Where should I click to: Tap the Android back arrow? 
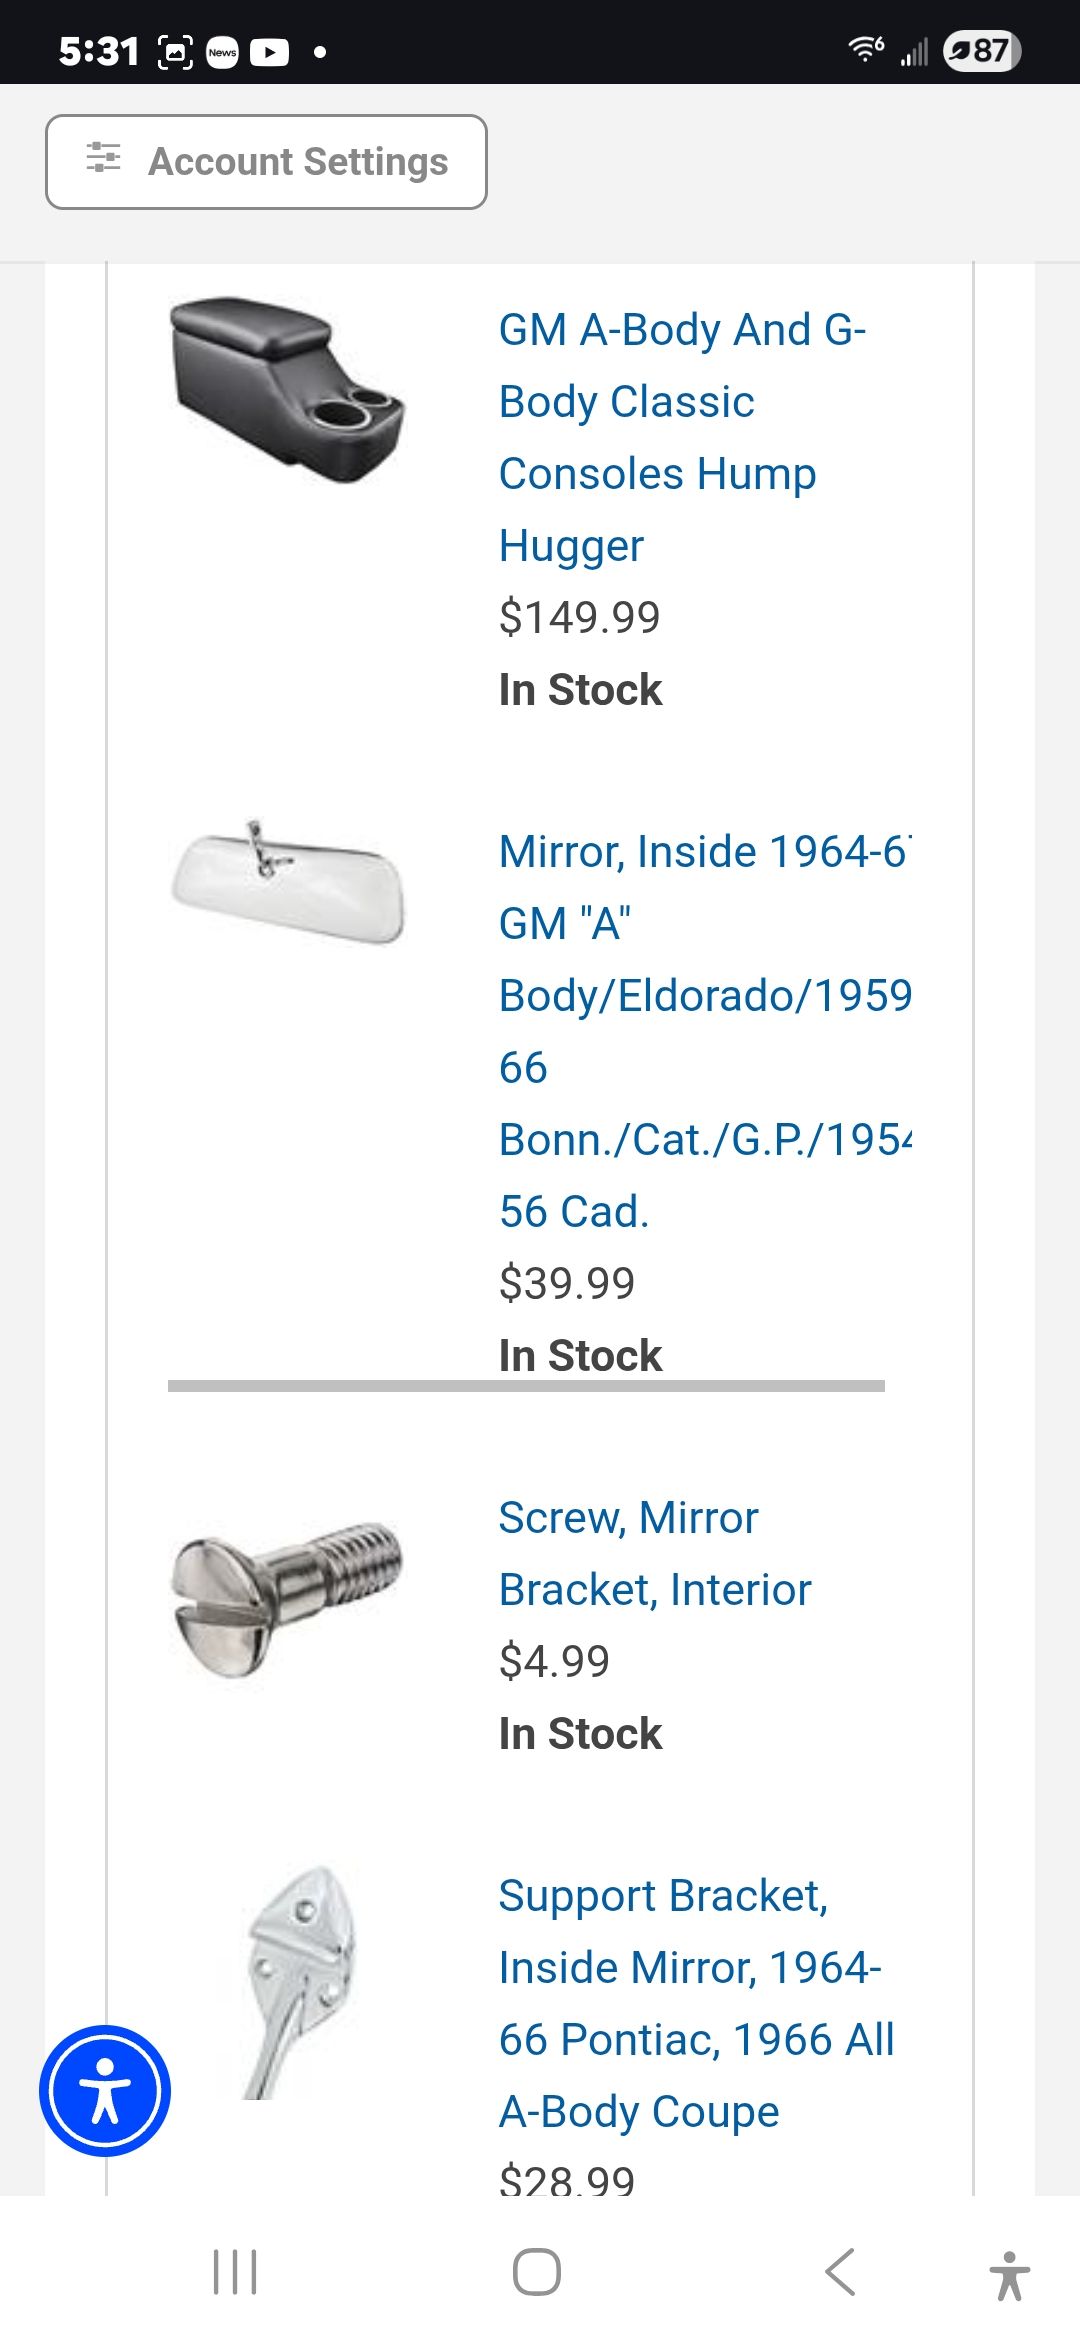click(840, 2272)
